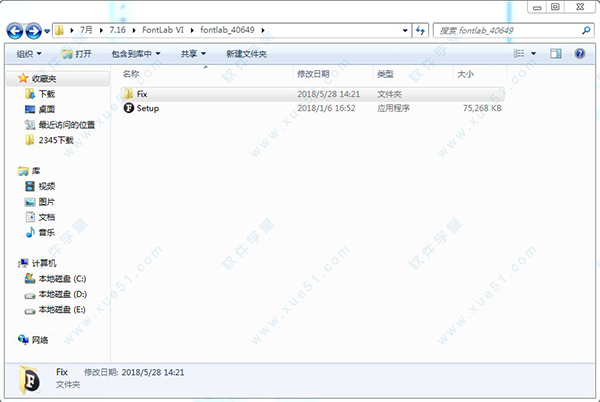Click the 打开 toolbar button
The width and height of the screenshot is (600, 402).
click(77, 54)
